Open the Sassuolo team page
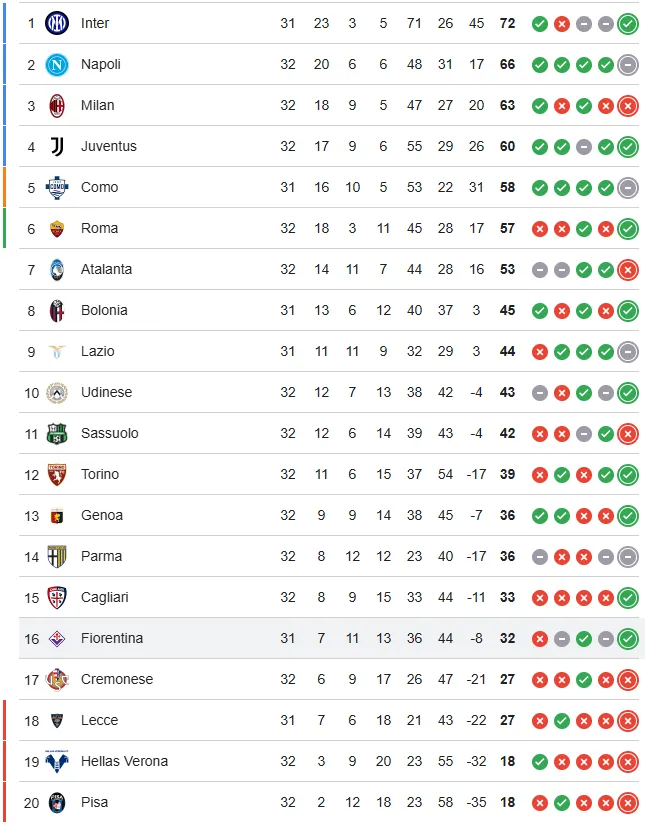 pyautogui.click(x=109, y=432)
